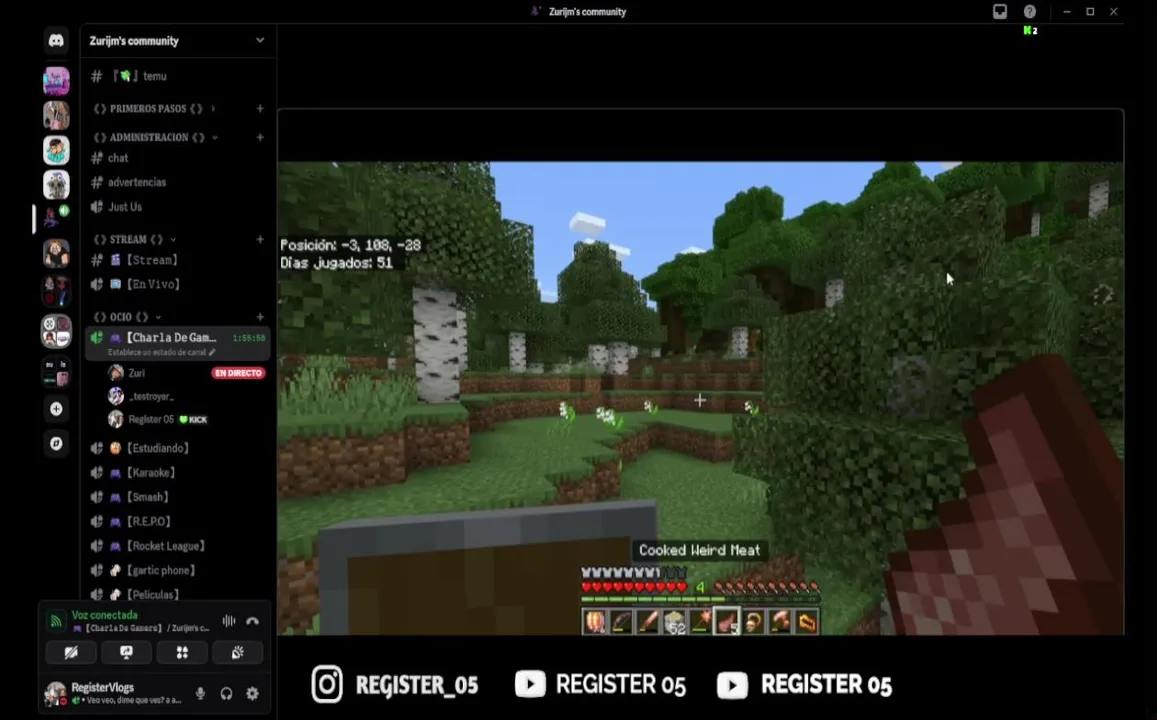Open the temu text channel
Screen dimensions: 1157x720
click(x=177, y=76)
